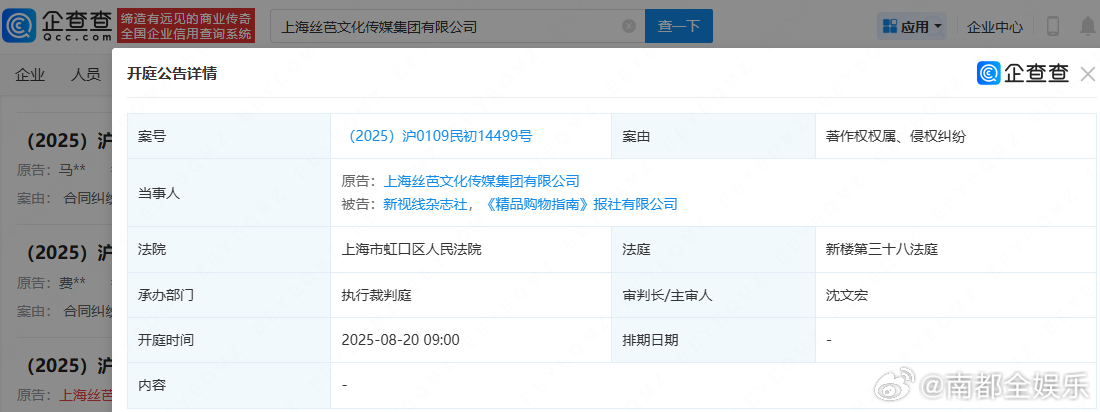Focus the company name search field
Viewport: 1100px width, 412px height.
(457, 27)
